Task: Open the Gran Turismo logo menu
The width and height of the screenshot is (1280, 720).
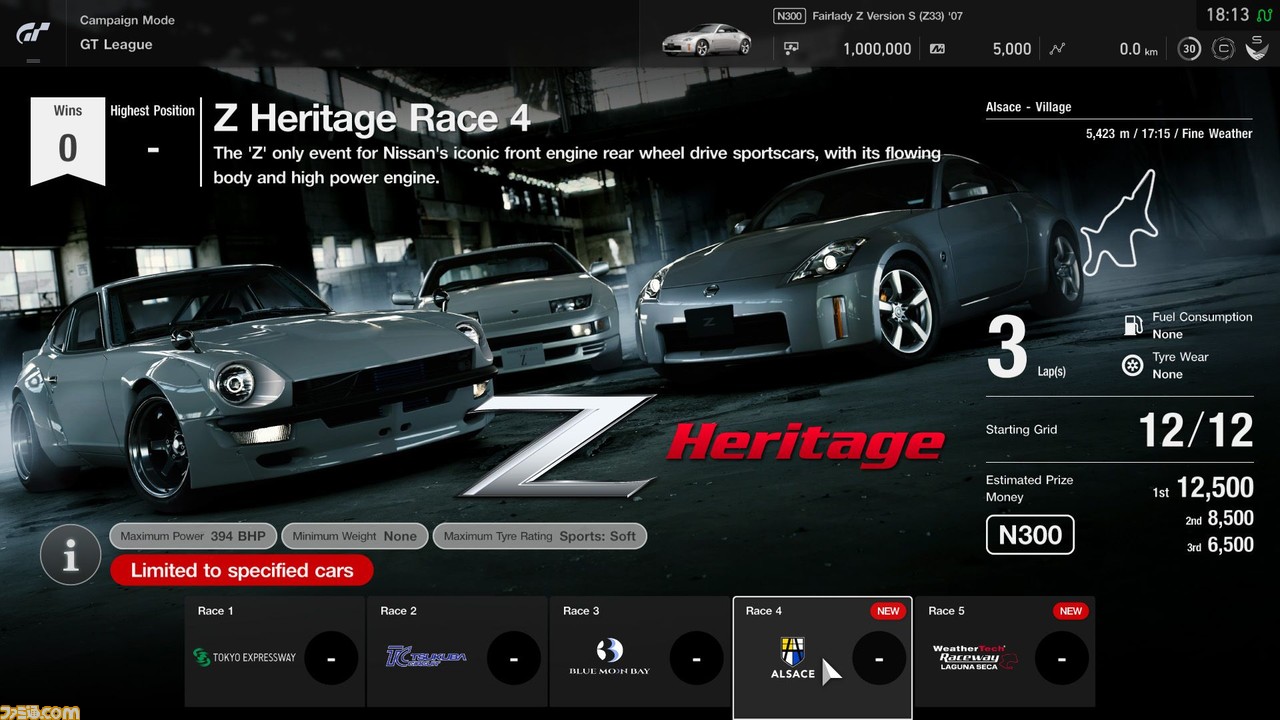Action: (32, 36)
